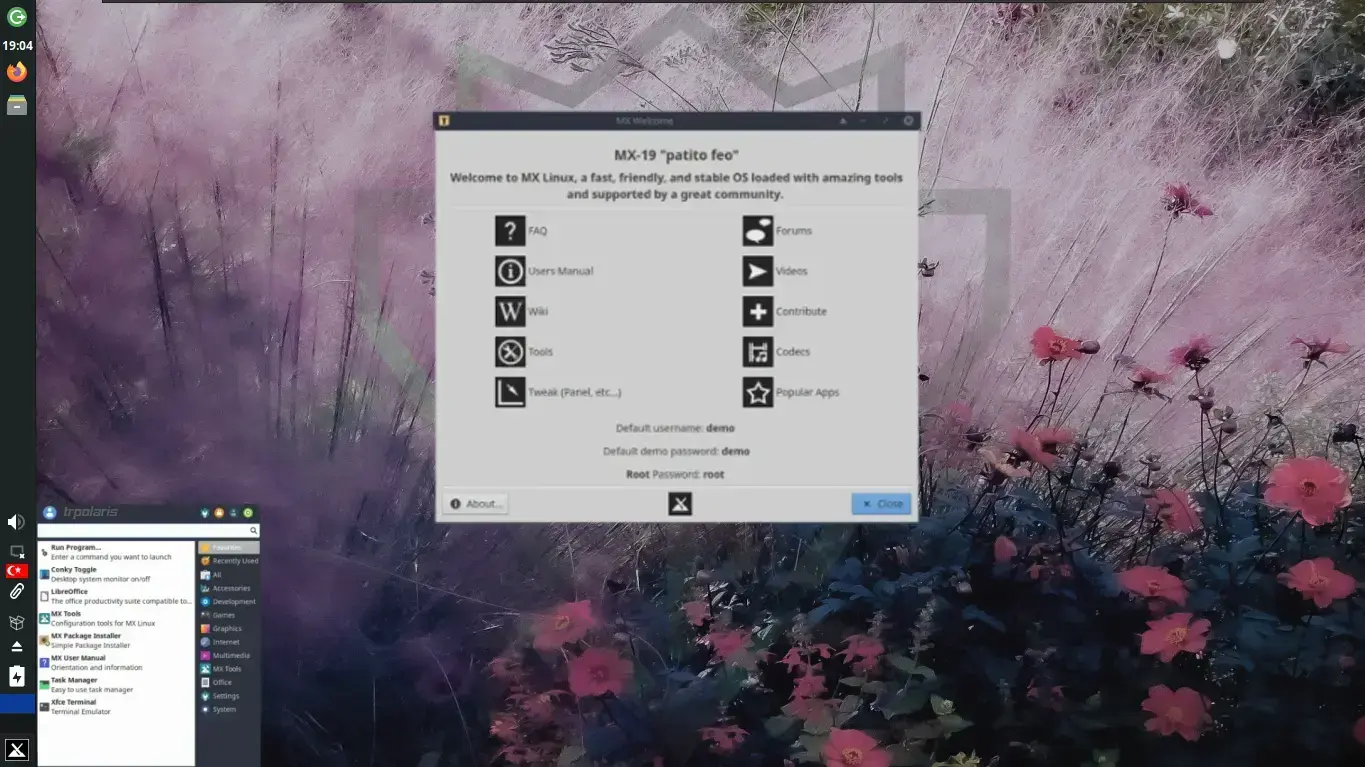The image size is (1365, 767).
Task: Open the Wiki W icon
Action: tap(510, 311)
